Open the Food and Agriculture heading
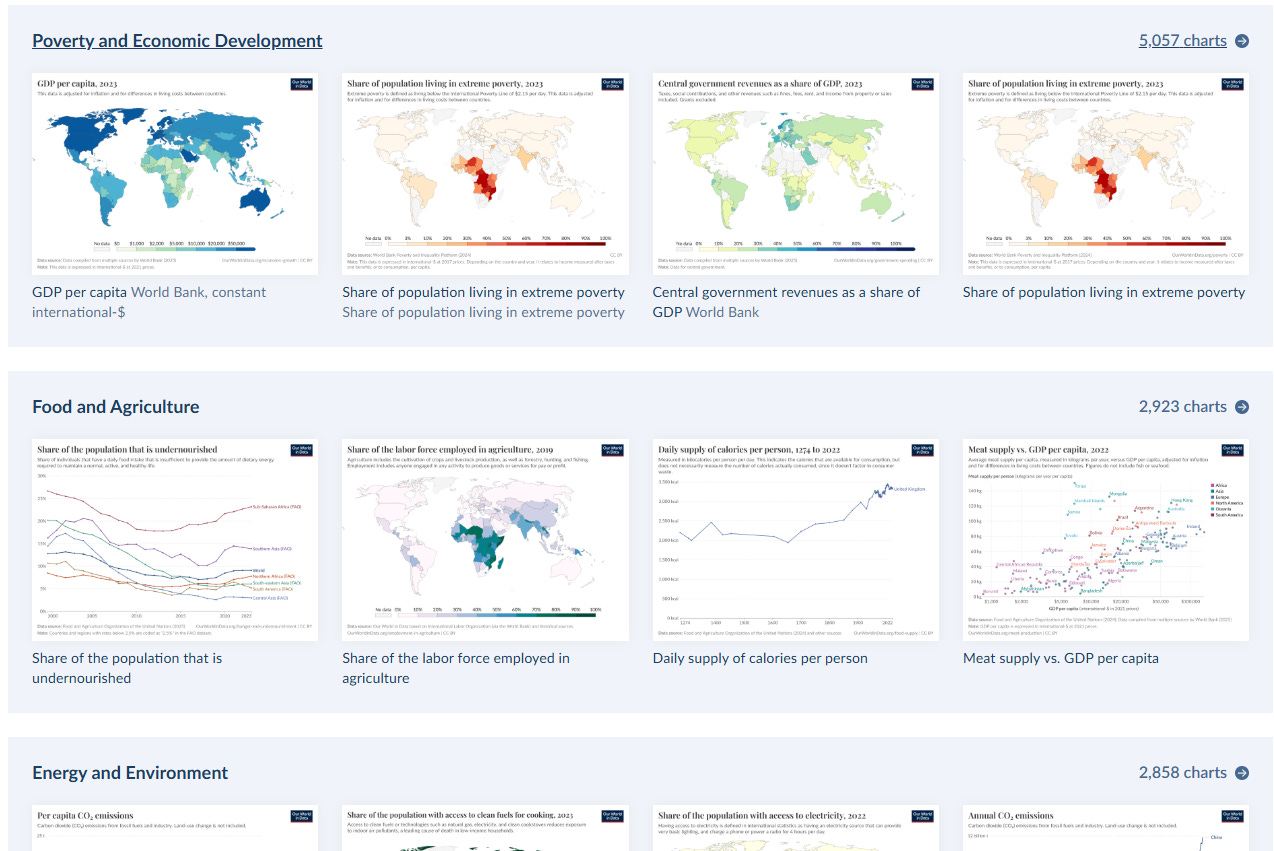The image size is (1274, 851). [x=116, y=407]
